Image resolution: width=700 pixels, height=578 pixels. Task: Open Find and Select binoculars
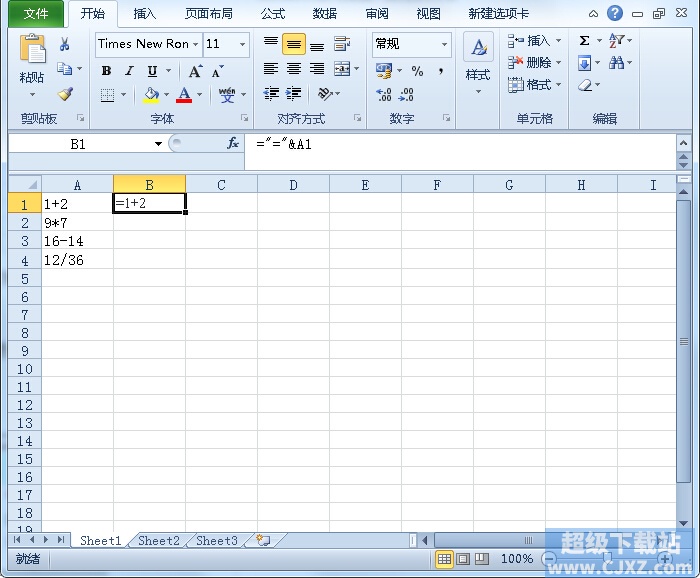tap(617, 63)
